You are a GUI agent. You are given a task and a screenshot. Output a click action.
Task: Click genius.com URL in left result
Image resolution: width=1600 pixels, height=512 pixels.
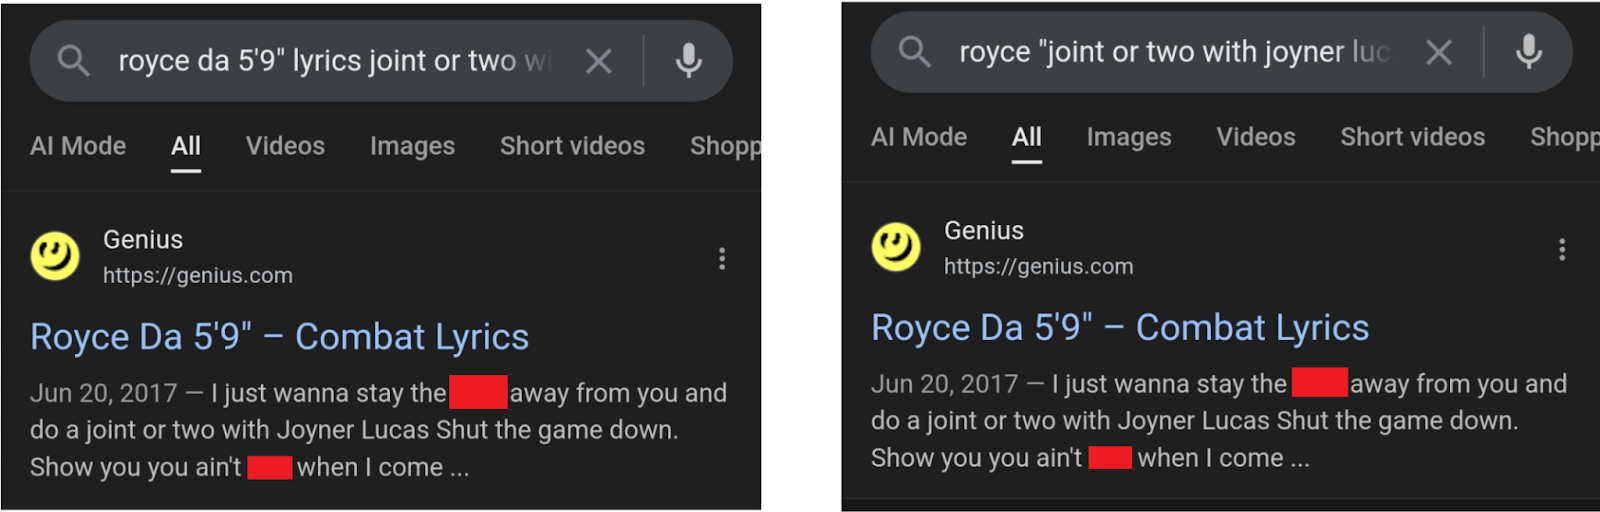198,275
